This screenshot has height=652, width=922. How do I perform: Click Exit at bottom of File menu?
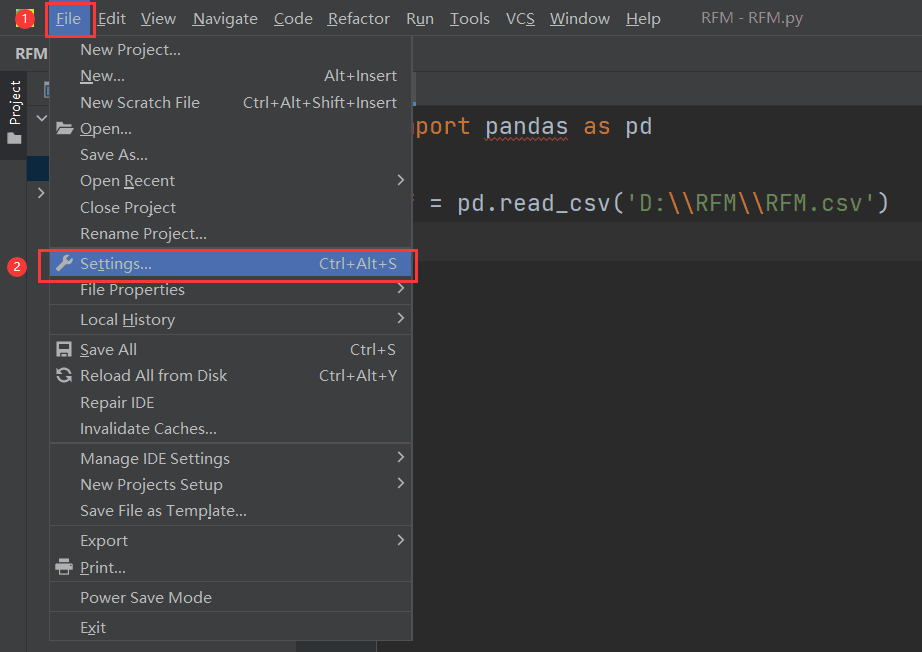(93, 627)
